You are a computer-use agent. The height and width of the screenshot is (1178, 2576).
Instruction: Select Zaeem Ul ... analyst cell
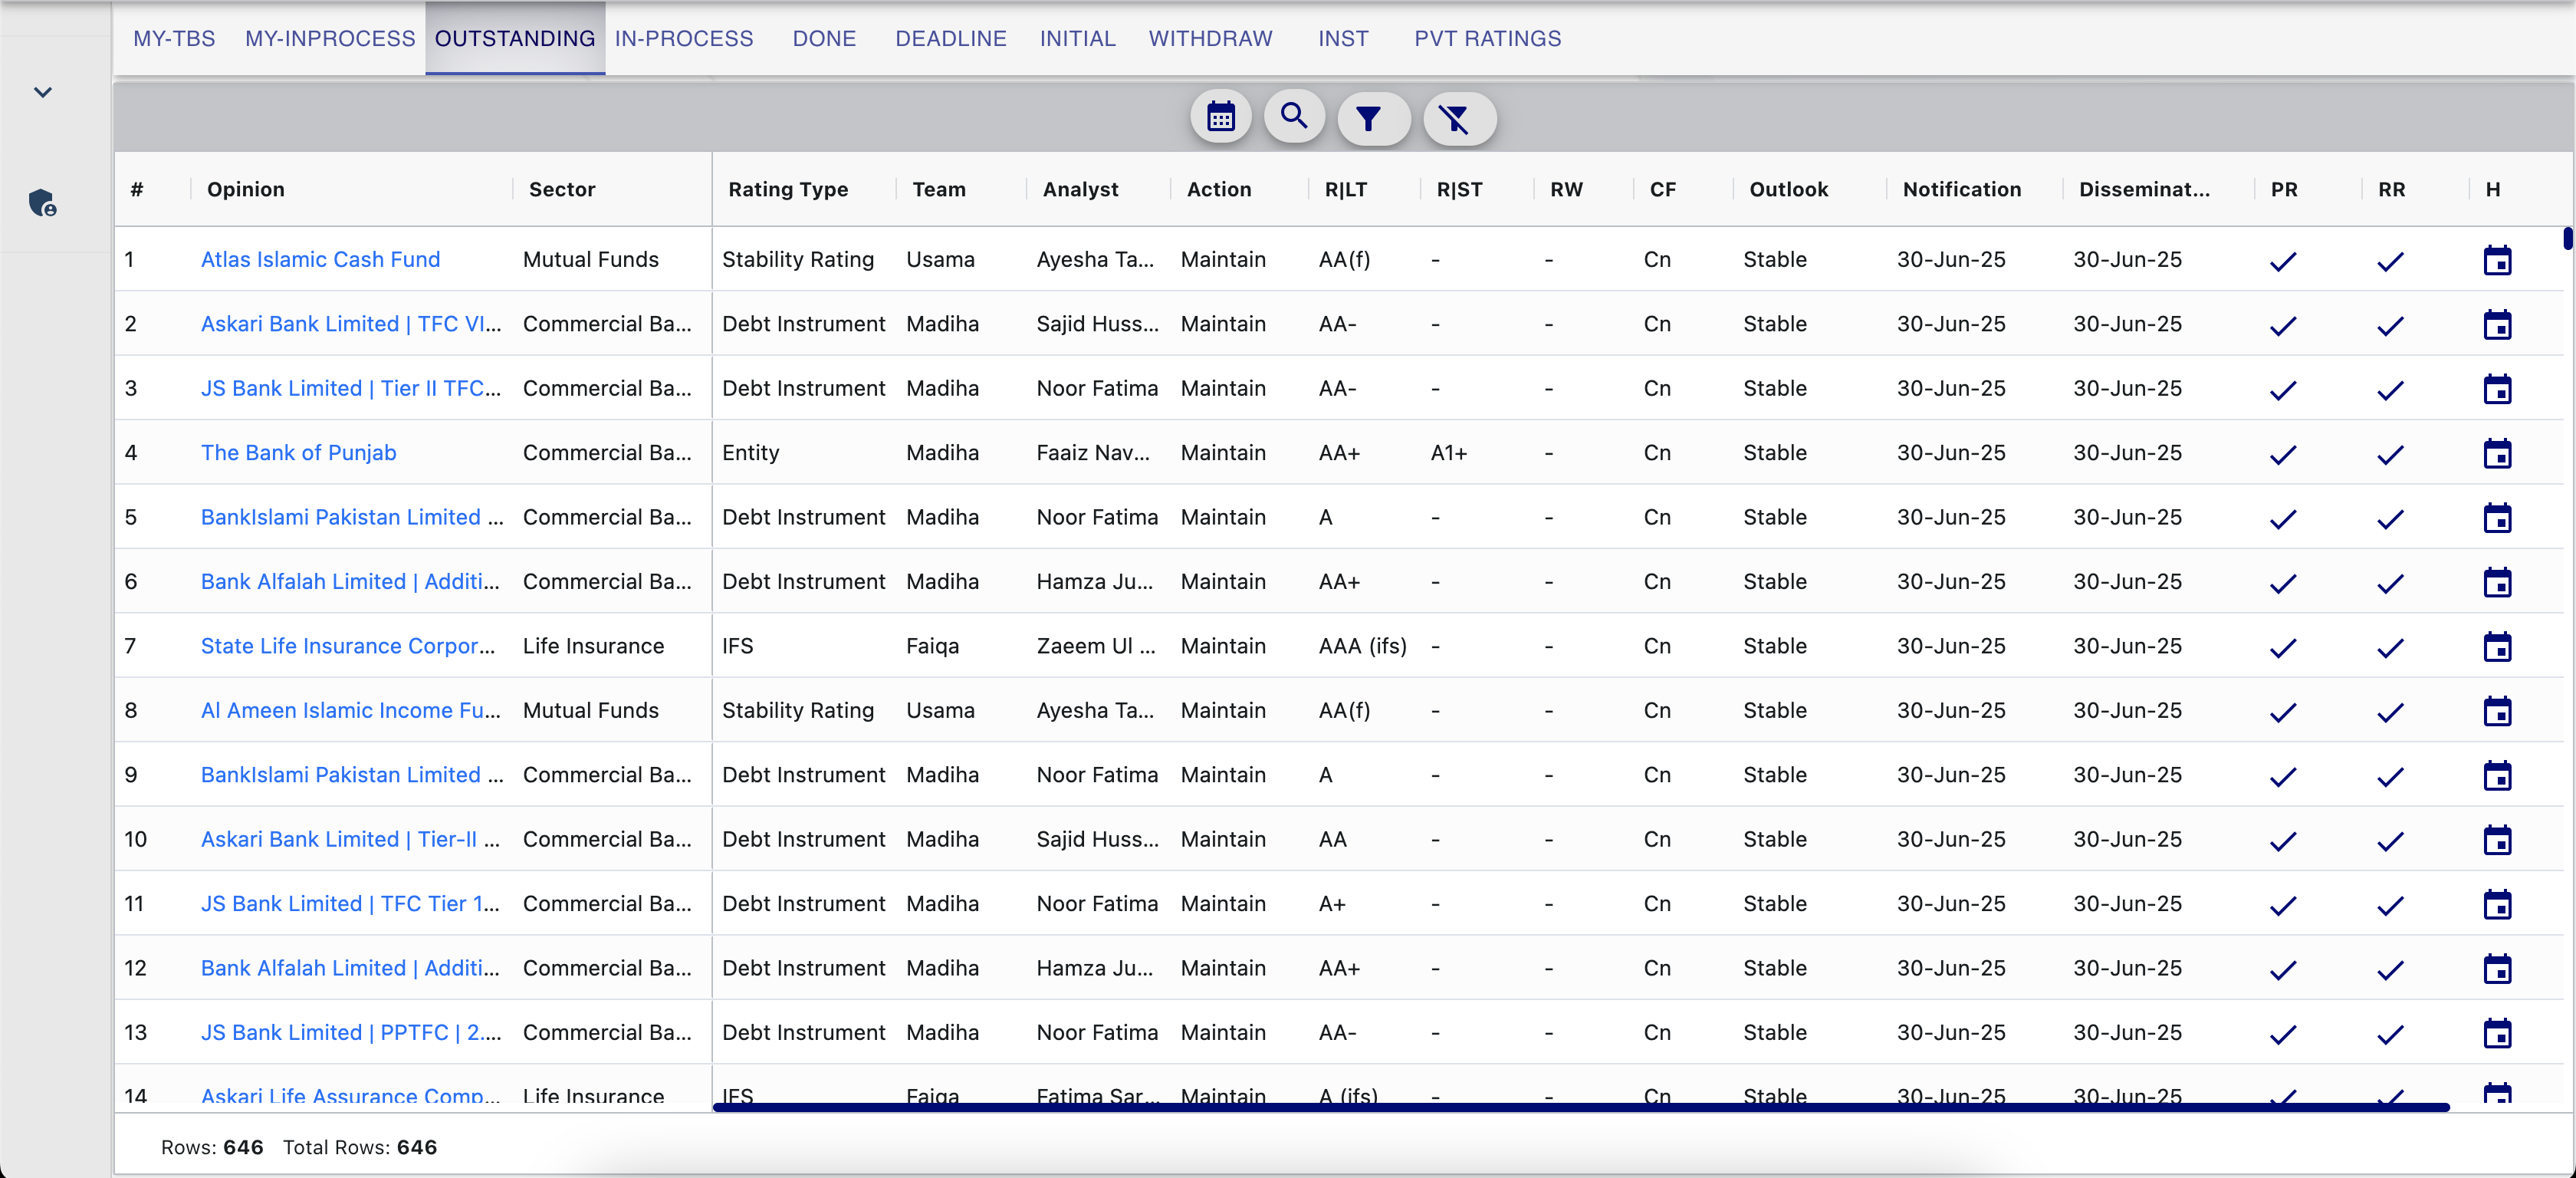[1096, 646]
